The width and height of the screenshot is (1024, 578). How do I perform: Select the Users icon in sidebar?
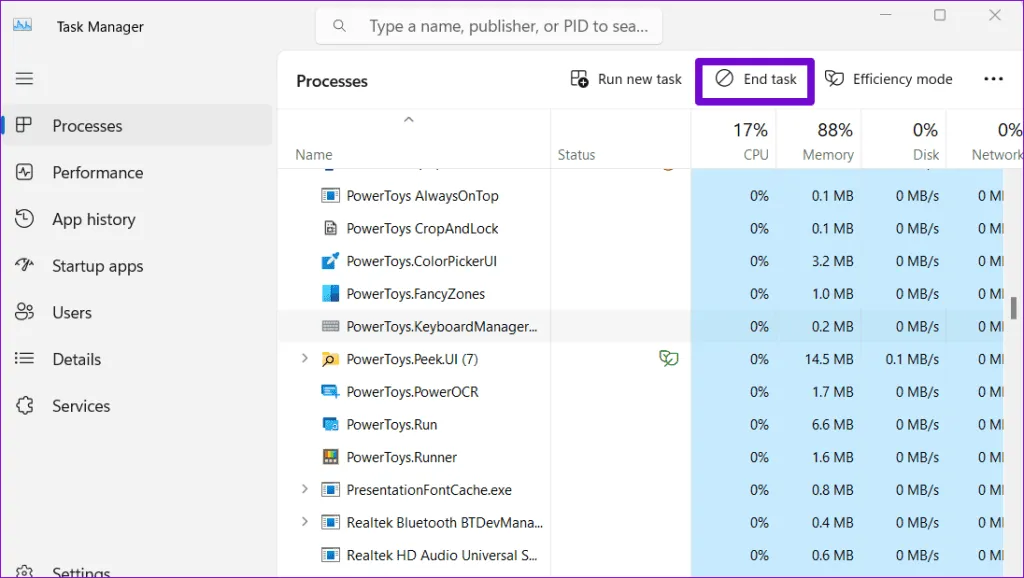(x=25, y=313)
